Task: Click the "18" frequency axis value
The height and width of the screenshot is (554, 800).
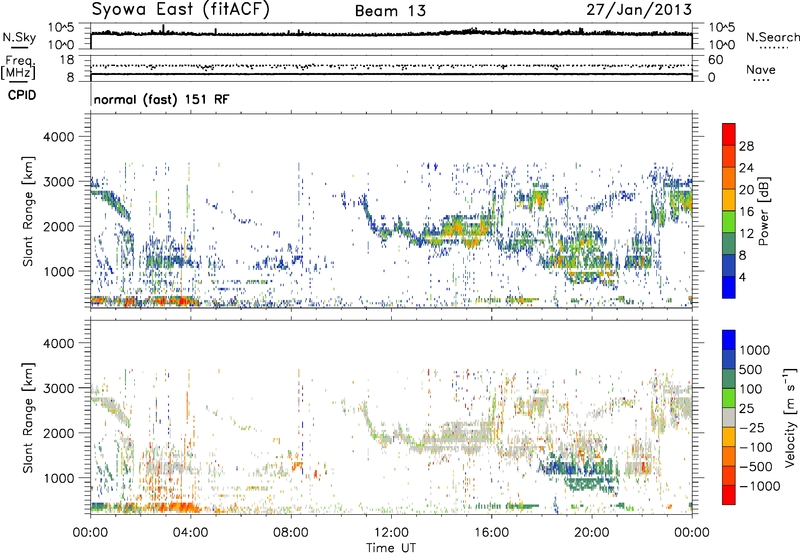Action: (x=67, y=60)
